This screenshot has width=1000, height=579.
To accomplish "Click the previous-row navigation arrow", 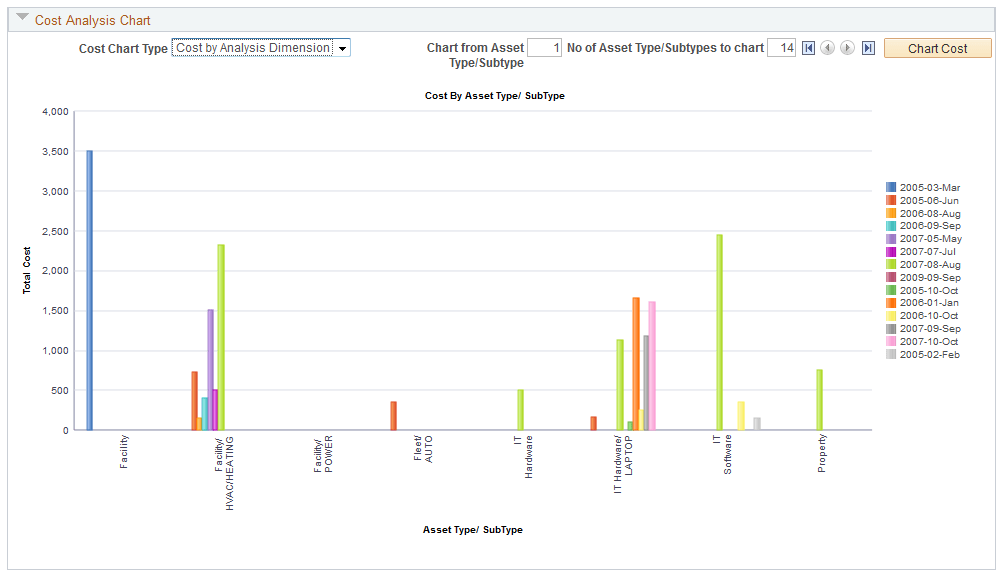I will click(827, 47).
